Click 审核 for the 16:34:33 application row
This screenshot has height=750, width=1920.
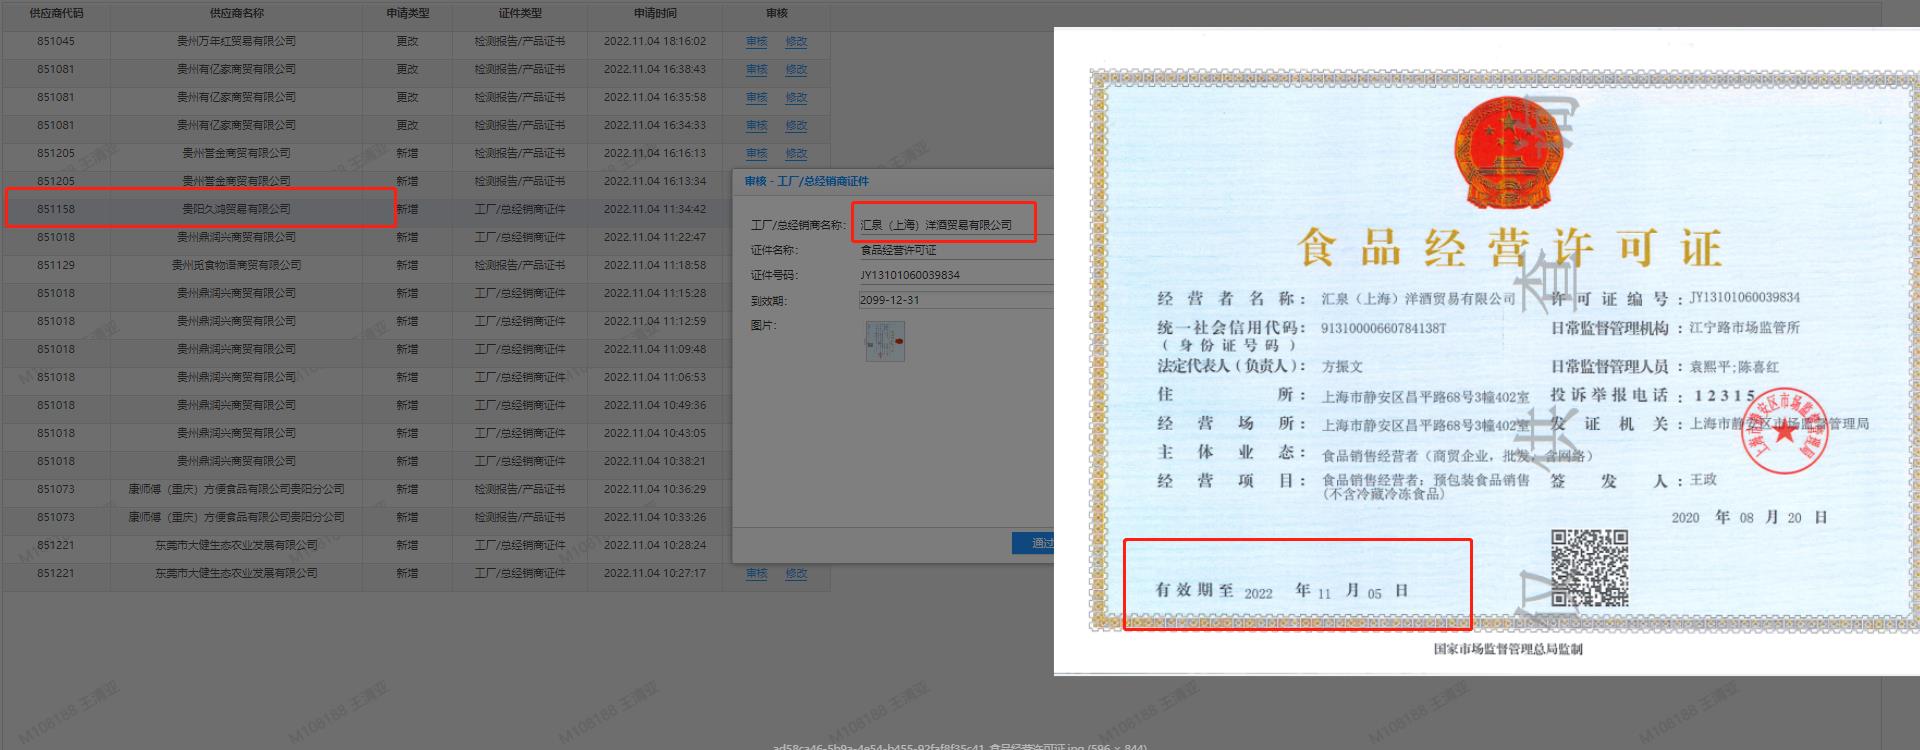756,126
